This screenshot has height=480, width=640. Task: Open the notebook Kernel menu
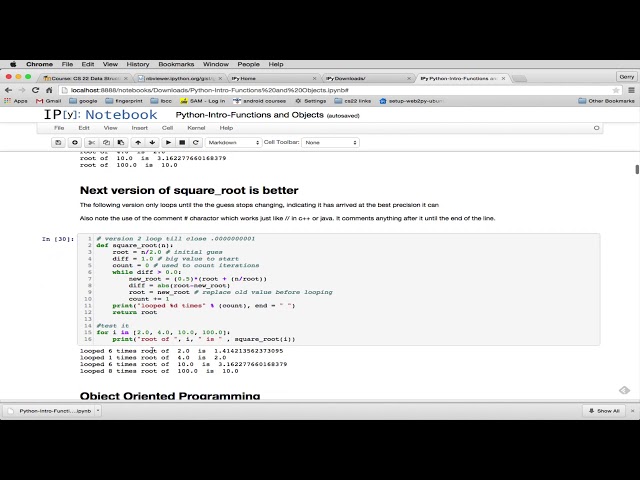[196, 128]
